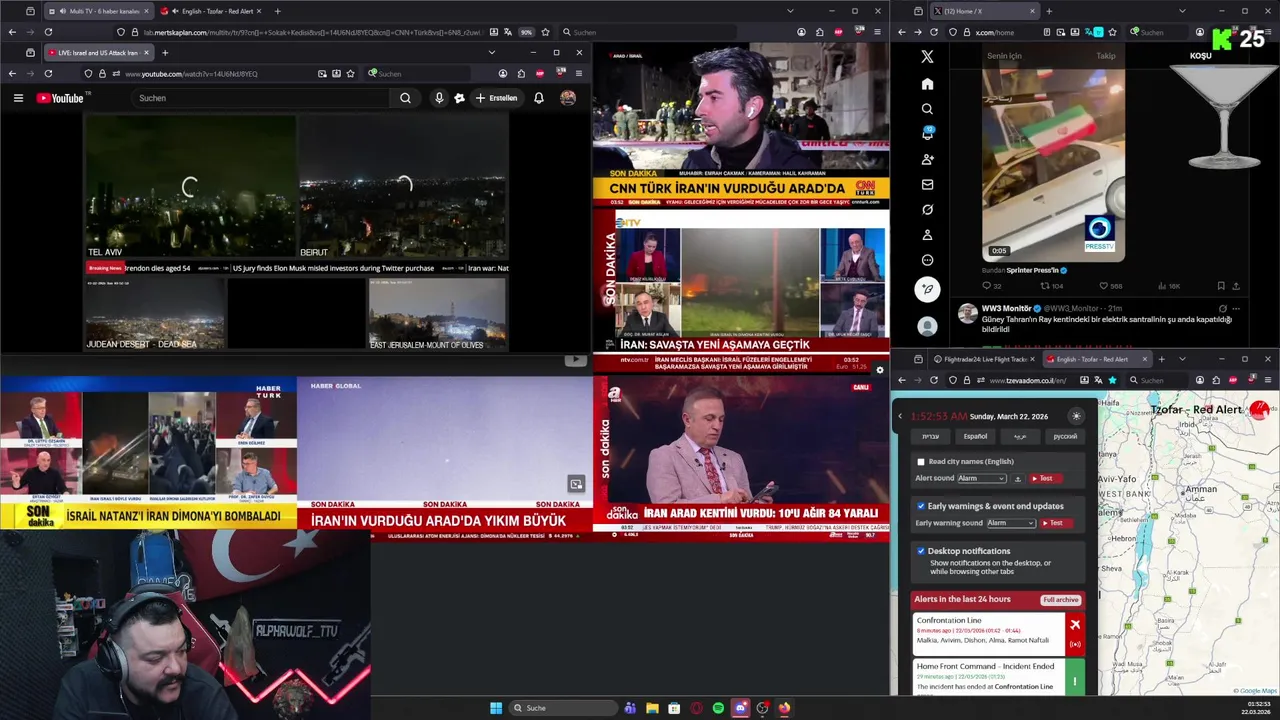The image size is (1280, 720).
Task: Open a new tab in the Tzofar window
Action: click(1161, 359)
